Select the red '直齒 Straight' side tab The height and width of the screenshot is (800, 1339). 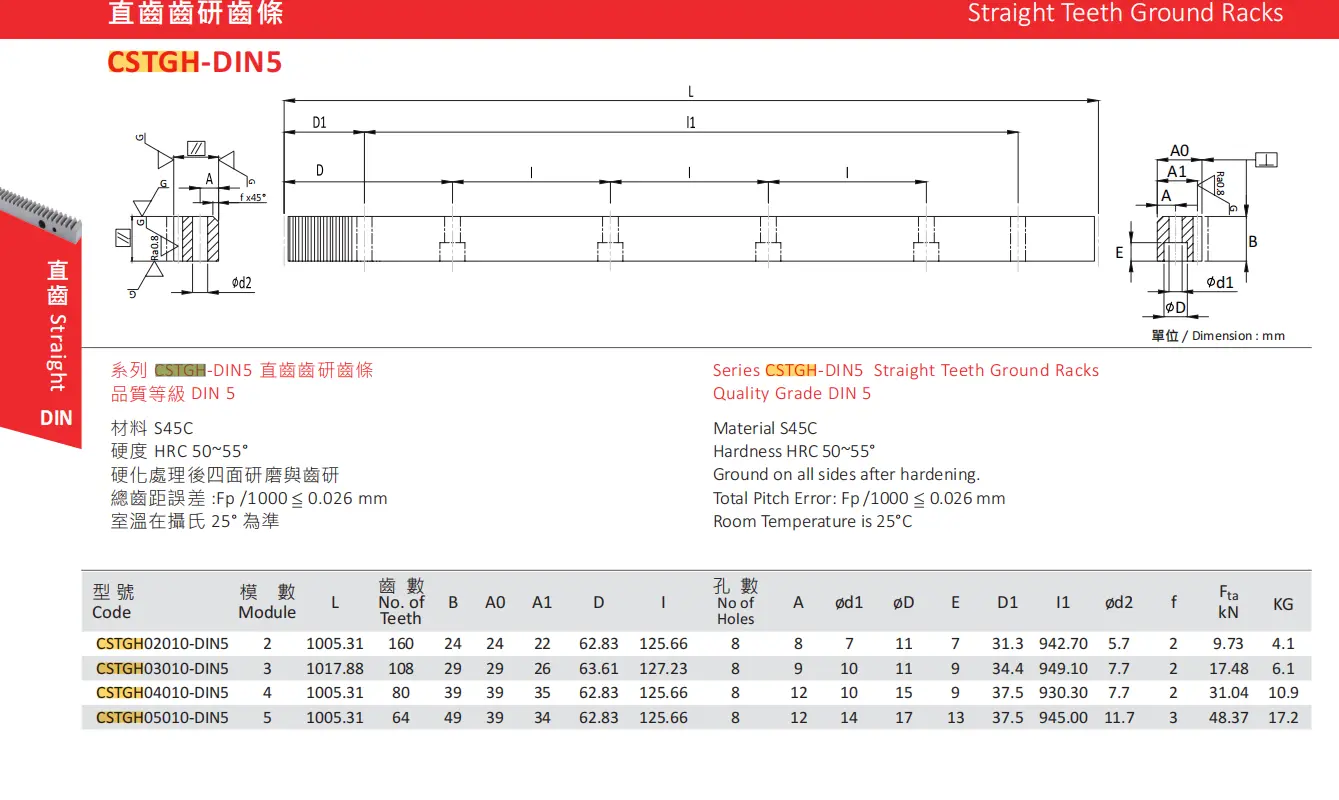tap(57, 325)
